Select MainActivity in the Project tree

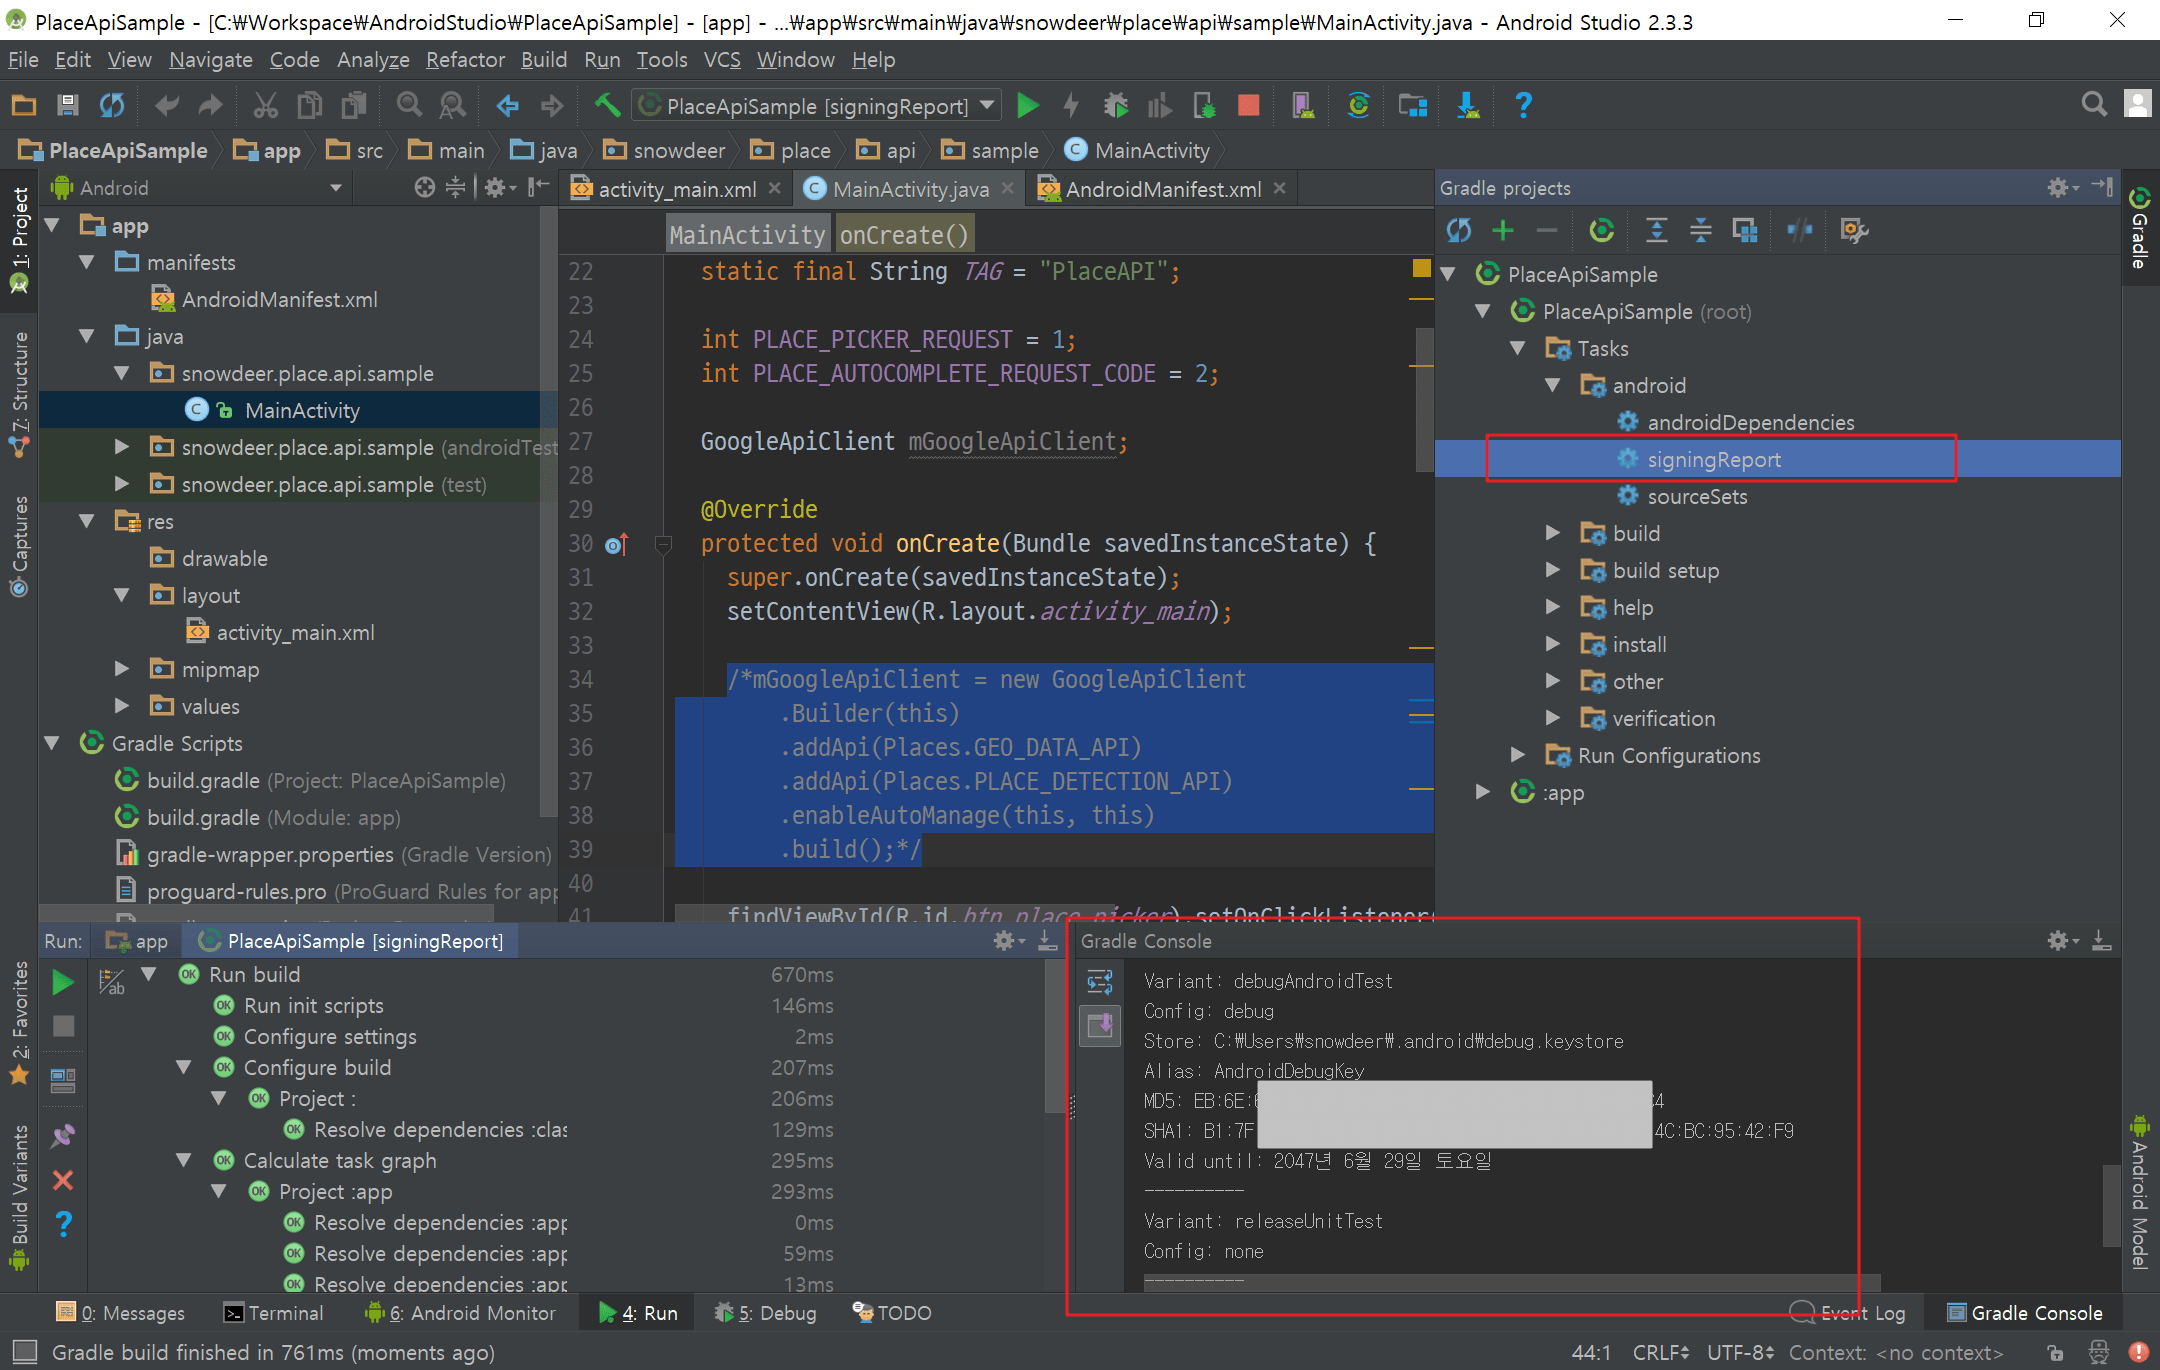coord(302,410)
